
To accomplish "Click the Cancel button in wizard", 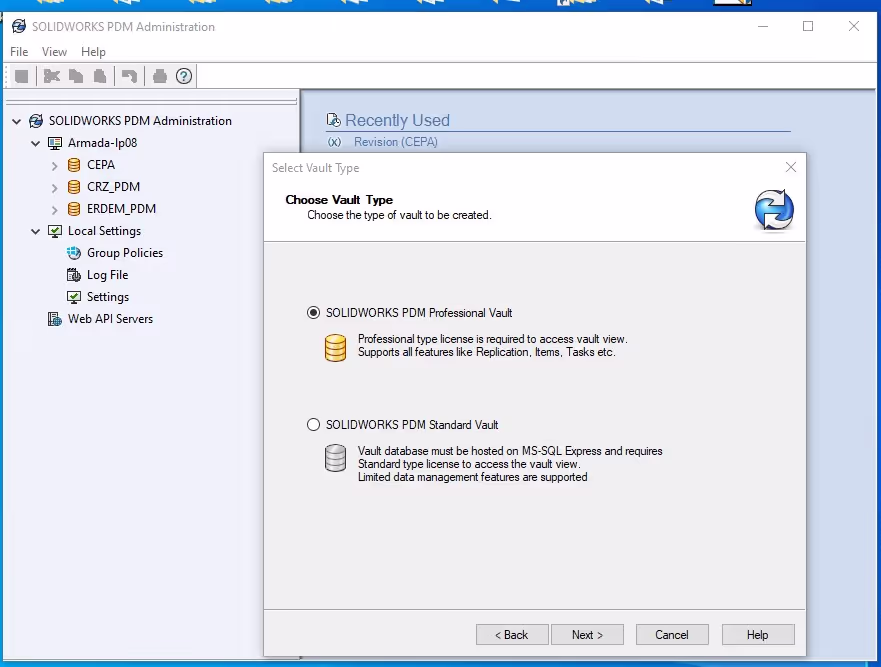I will (x=672, y=634).
